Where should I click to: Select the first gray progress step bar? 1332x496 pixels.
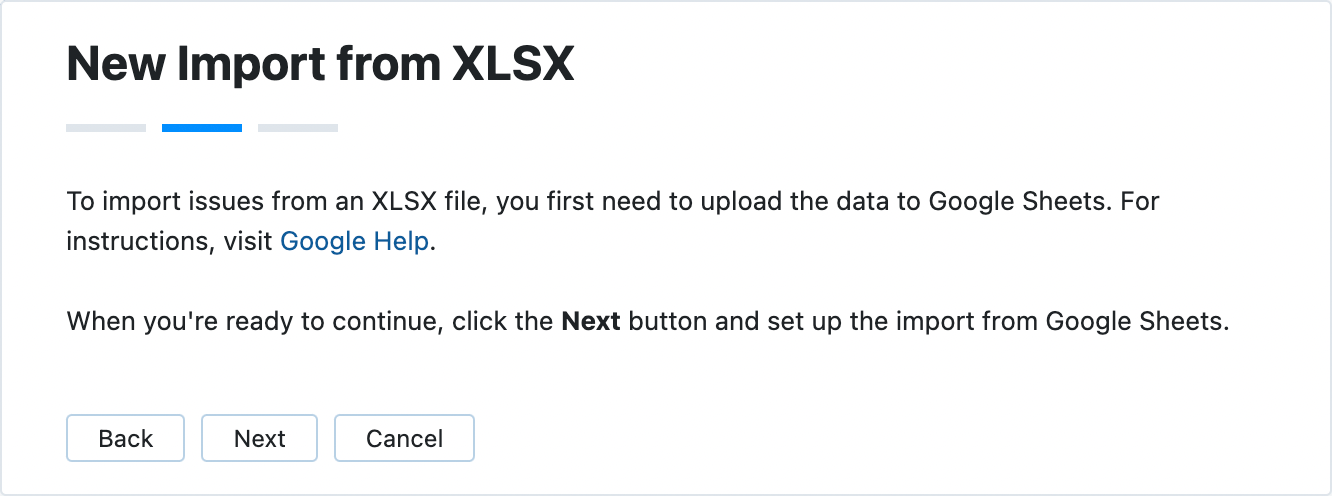[106, 128]
